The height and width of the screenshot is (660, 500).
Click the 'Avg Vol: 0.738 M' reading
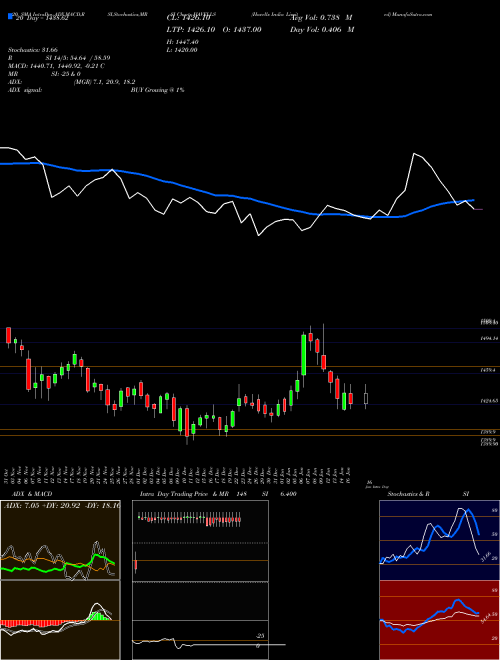[321, 18]
